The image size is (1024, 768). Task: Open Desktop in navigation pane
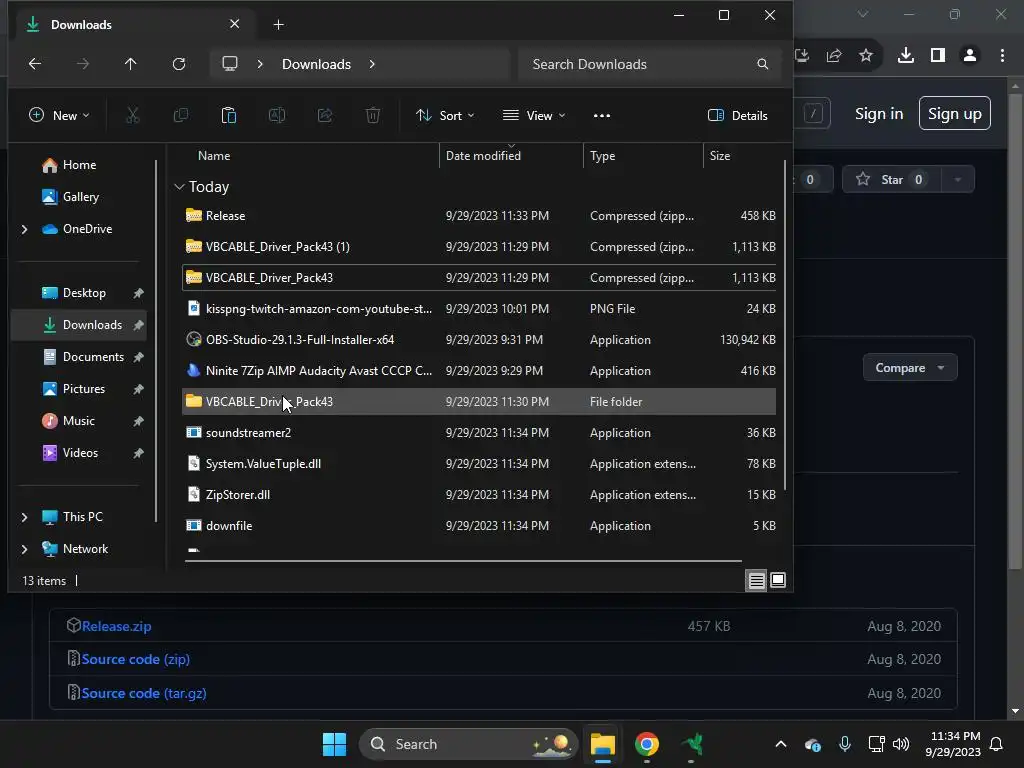(84, 293)
